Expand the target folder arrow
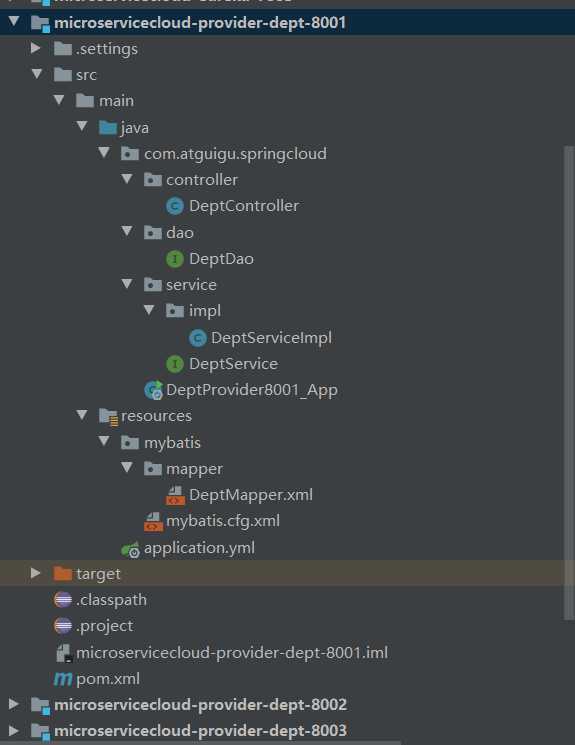 coord(36,573)
